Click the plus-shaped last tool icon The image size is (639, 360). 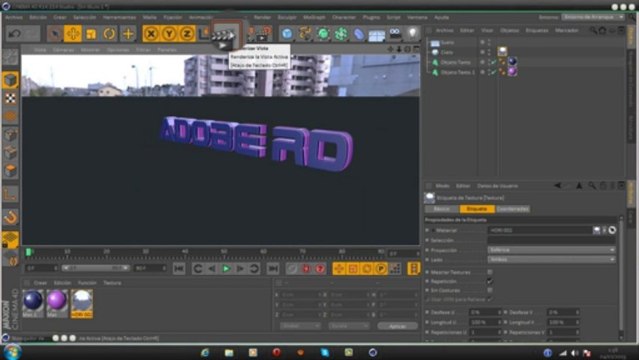(128, 33)
